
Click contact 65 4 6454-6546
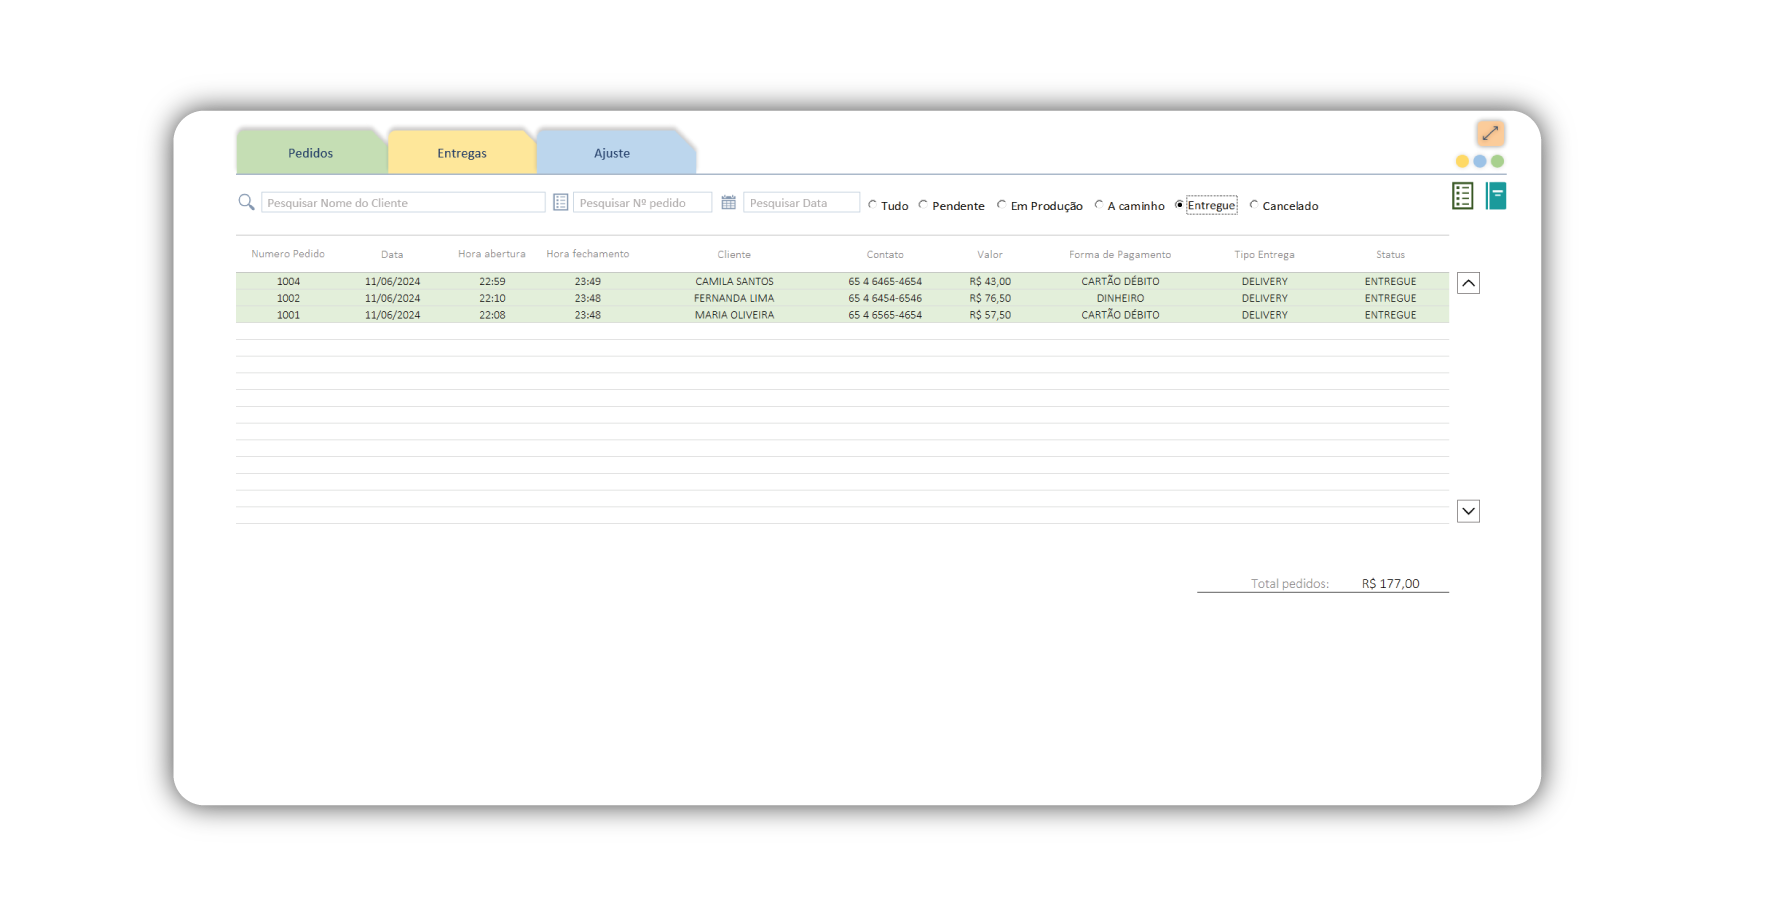[x=885, y=298]
